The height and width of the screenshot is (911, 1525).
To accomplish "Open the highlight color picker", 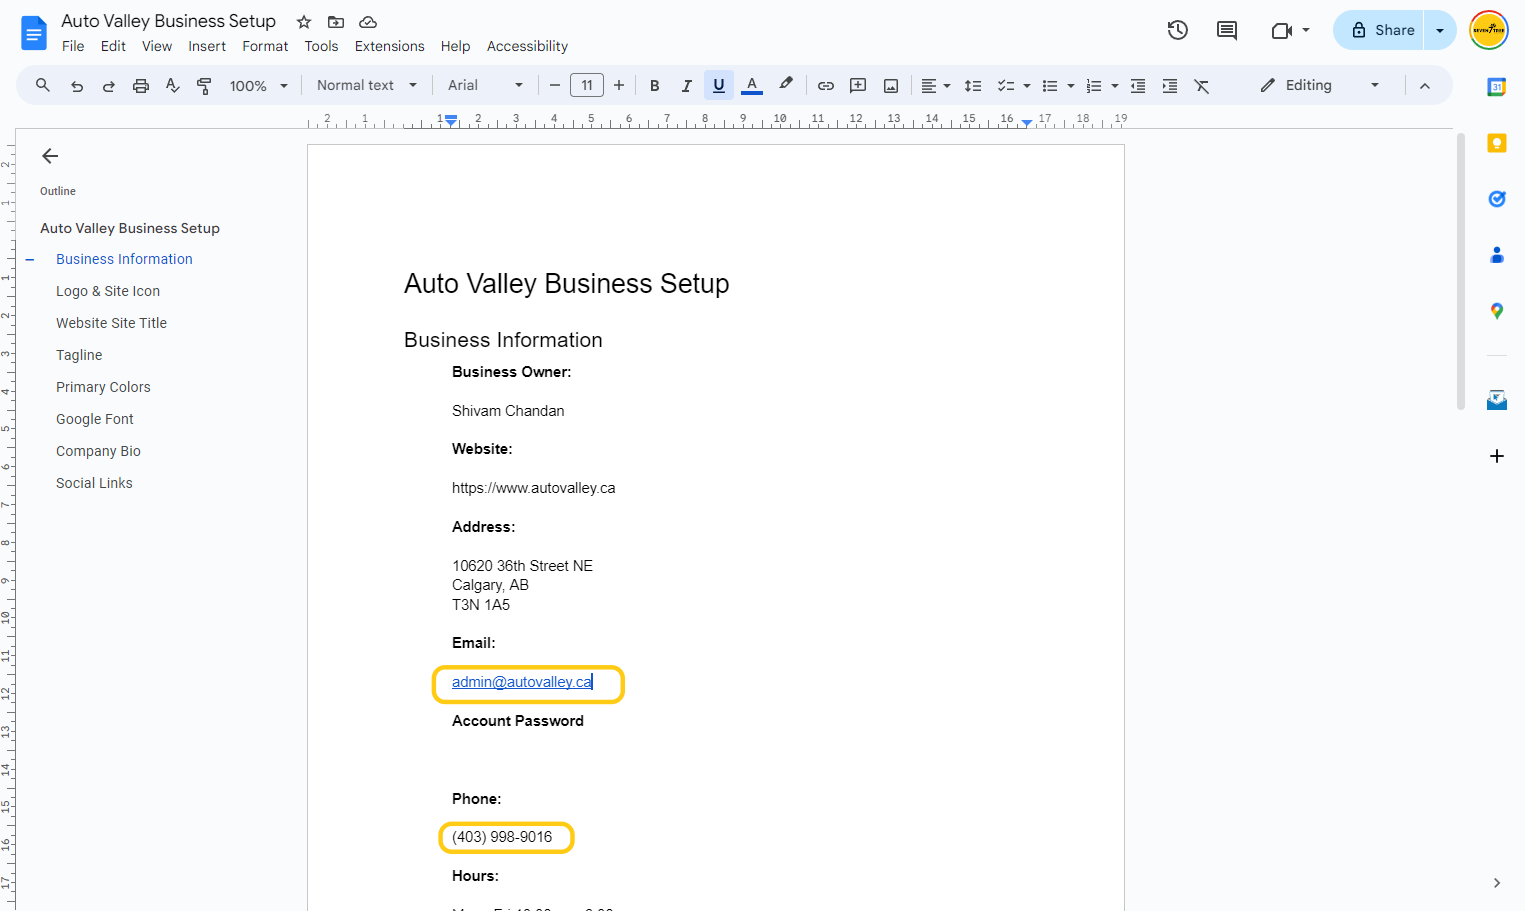I will click(786, 86).
